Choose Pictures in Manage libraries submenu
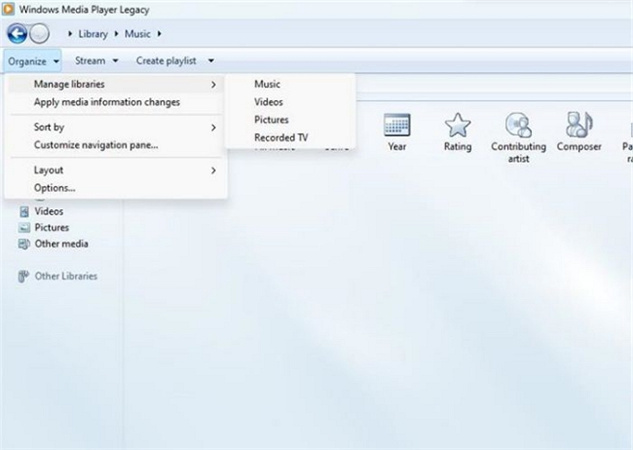Image resolution: width=633 pixels, height=450 pixels. [x=290, y=119]
